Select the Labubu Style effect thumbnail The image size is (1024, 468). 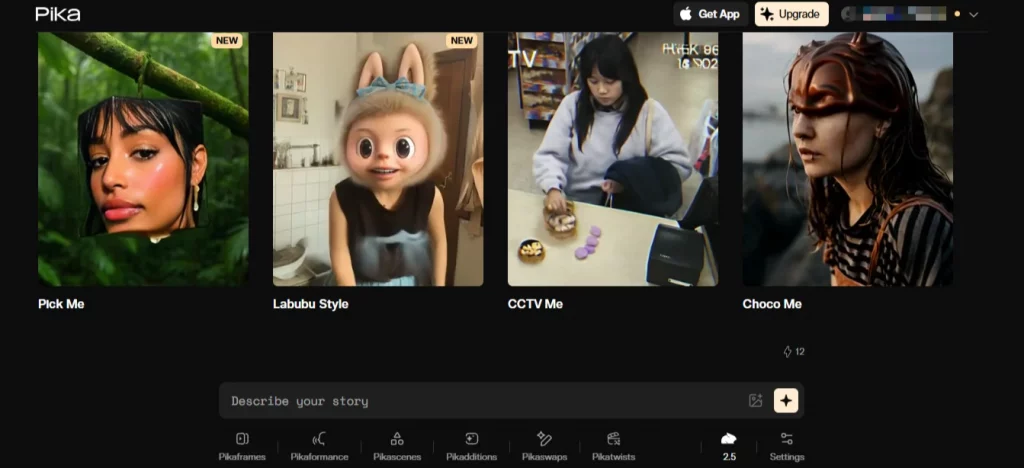pos(378,159)
